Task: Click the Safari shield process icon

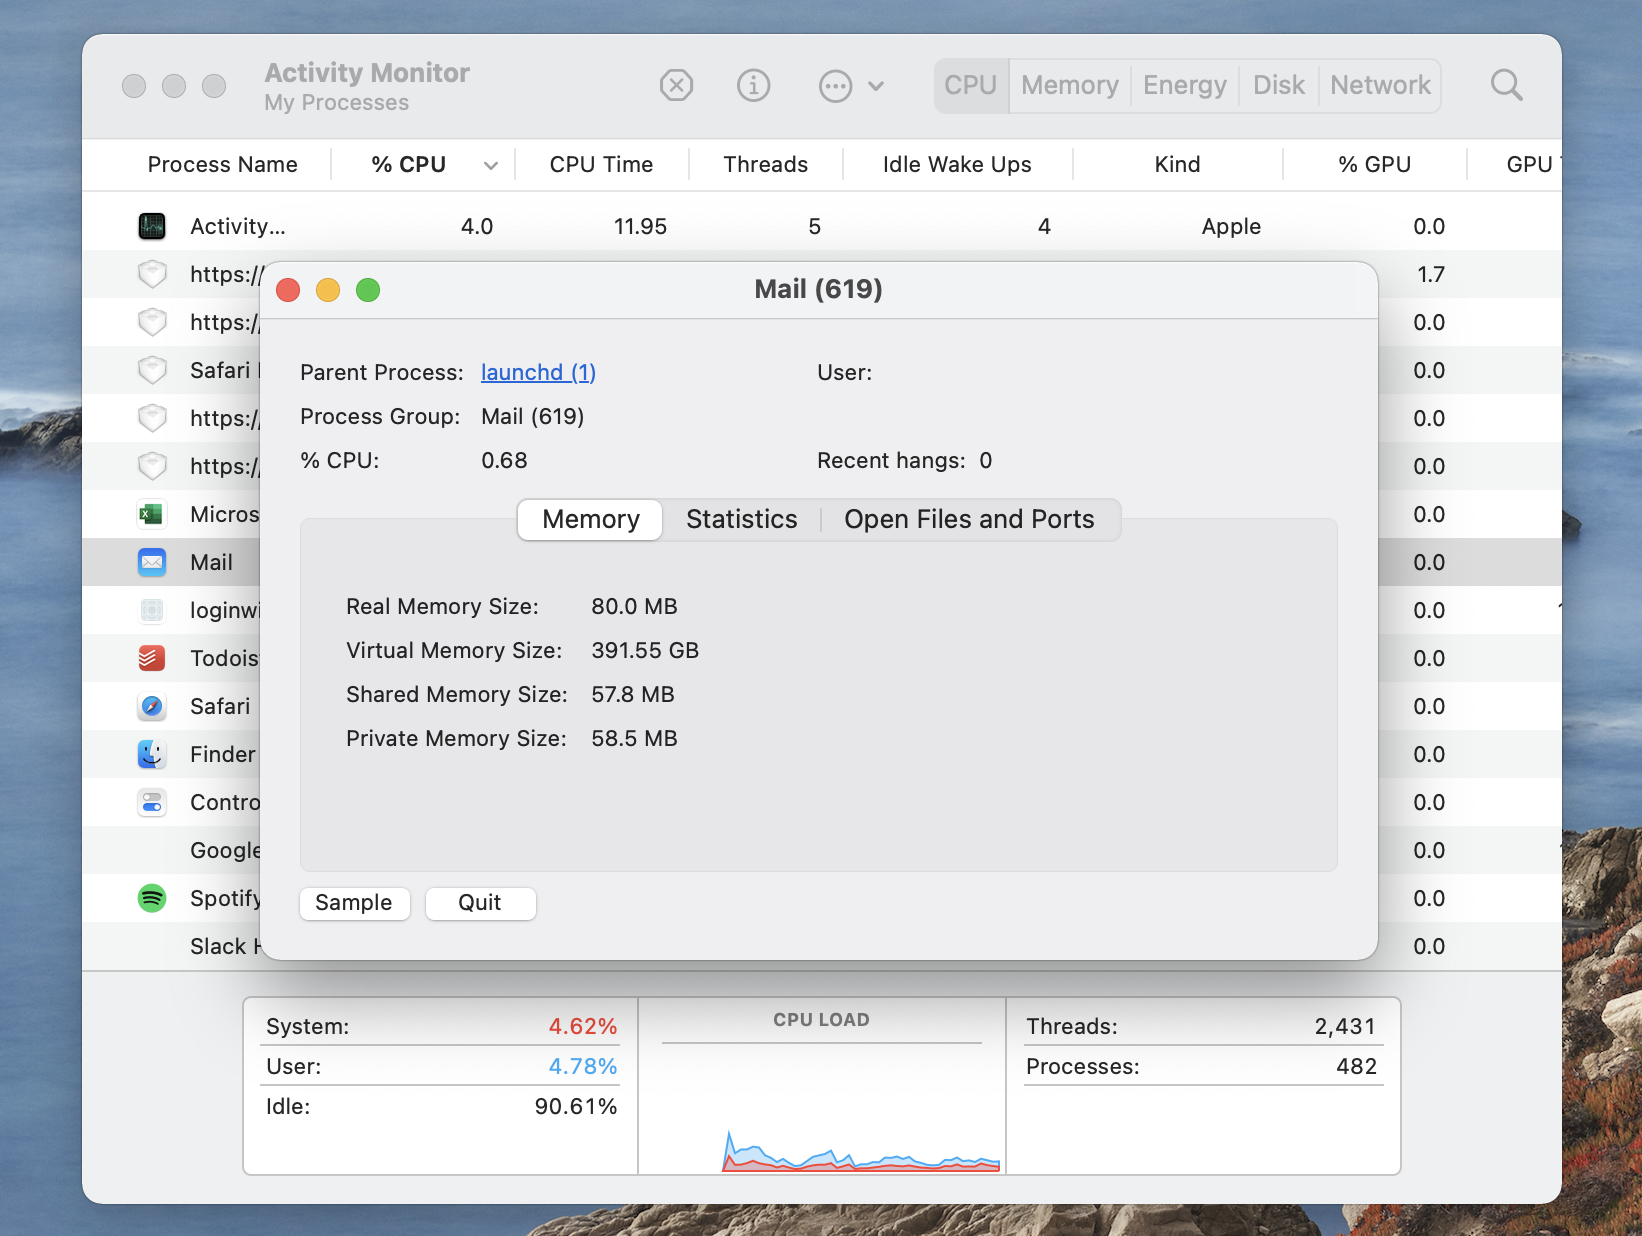Action: coord(152,370)
